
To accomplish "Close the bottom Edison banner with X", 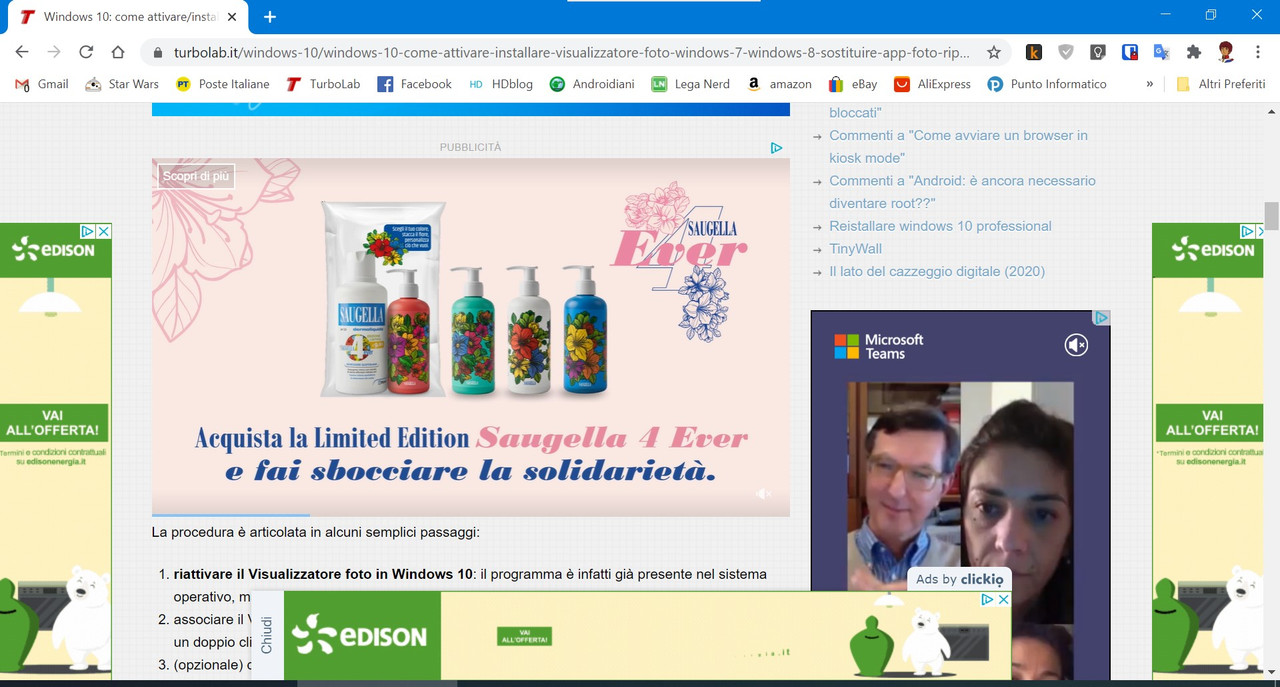I will click(x=1004, y=599).
